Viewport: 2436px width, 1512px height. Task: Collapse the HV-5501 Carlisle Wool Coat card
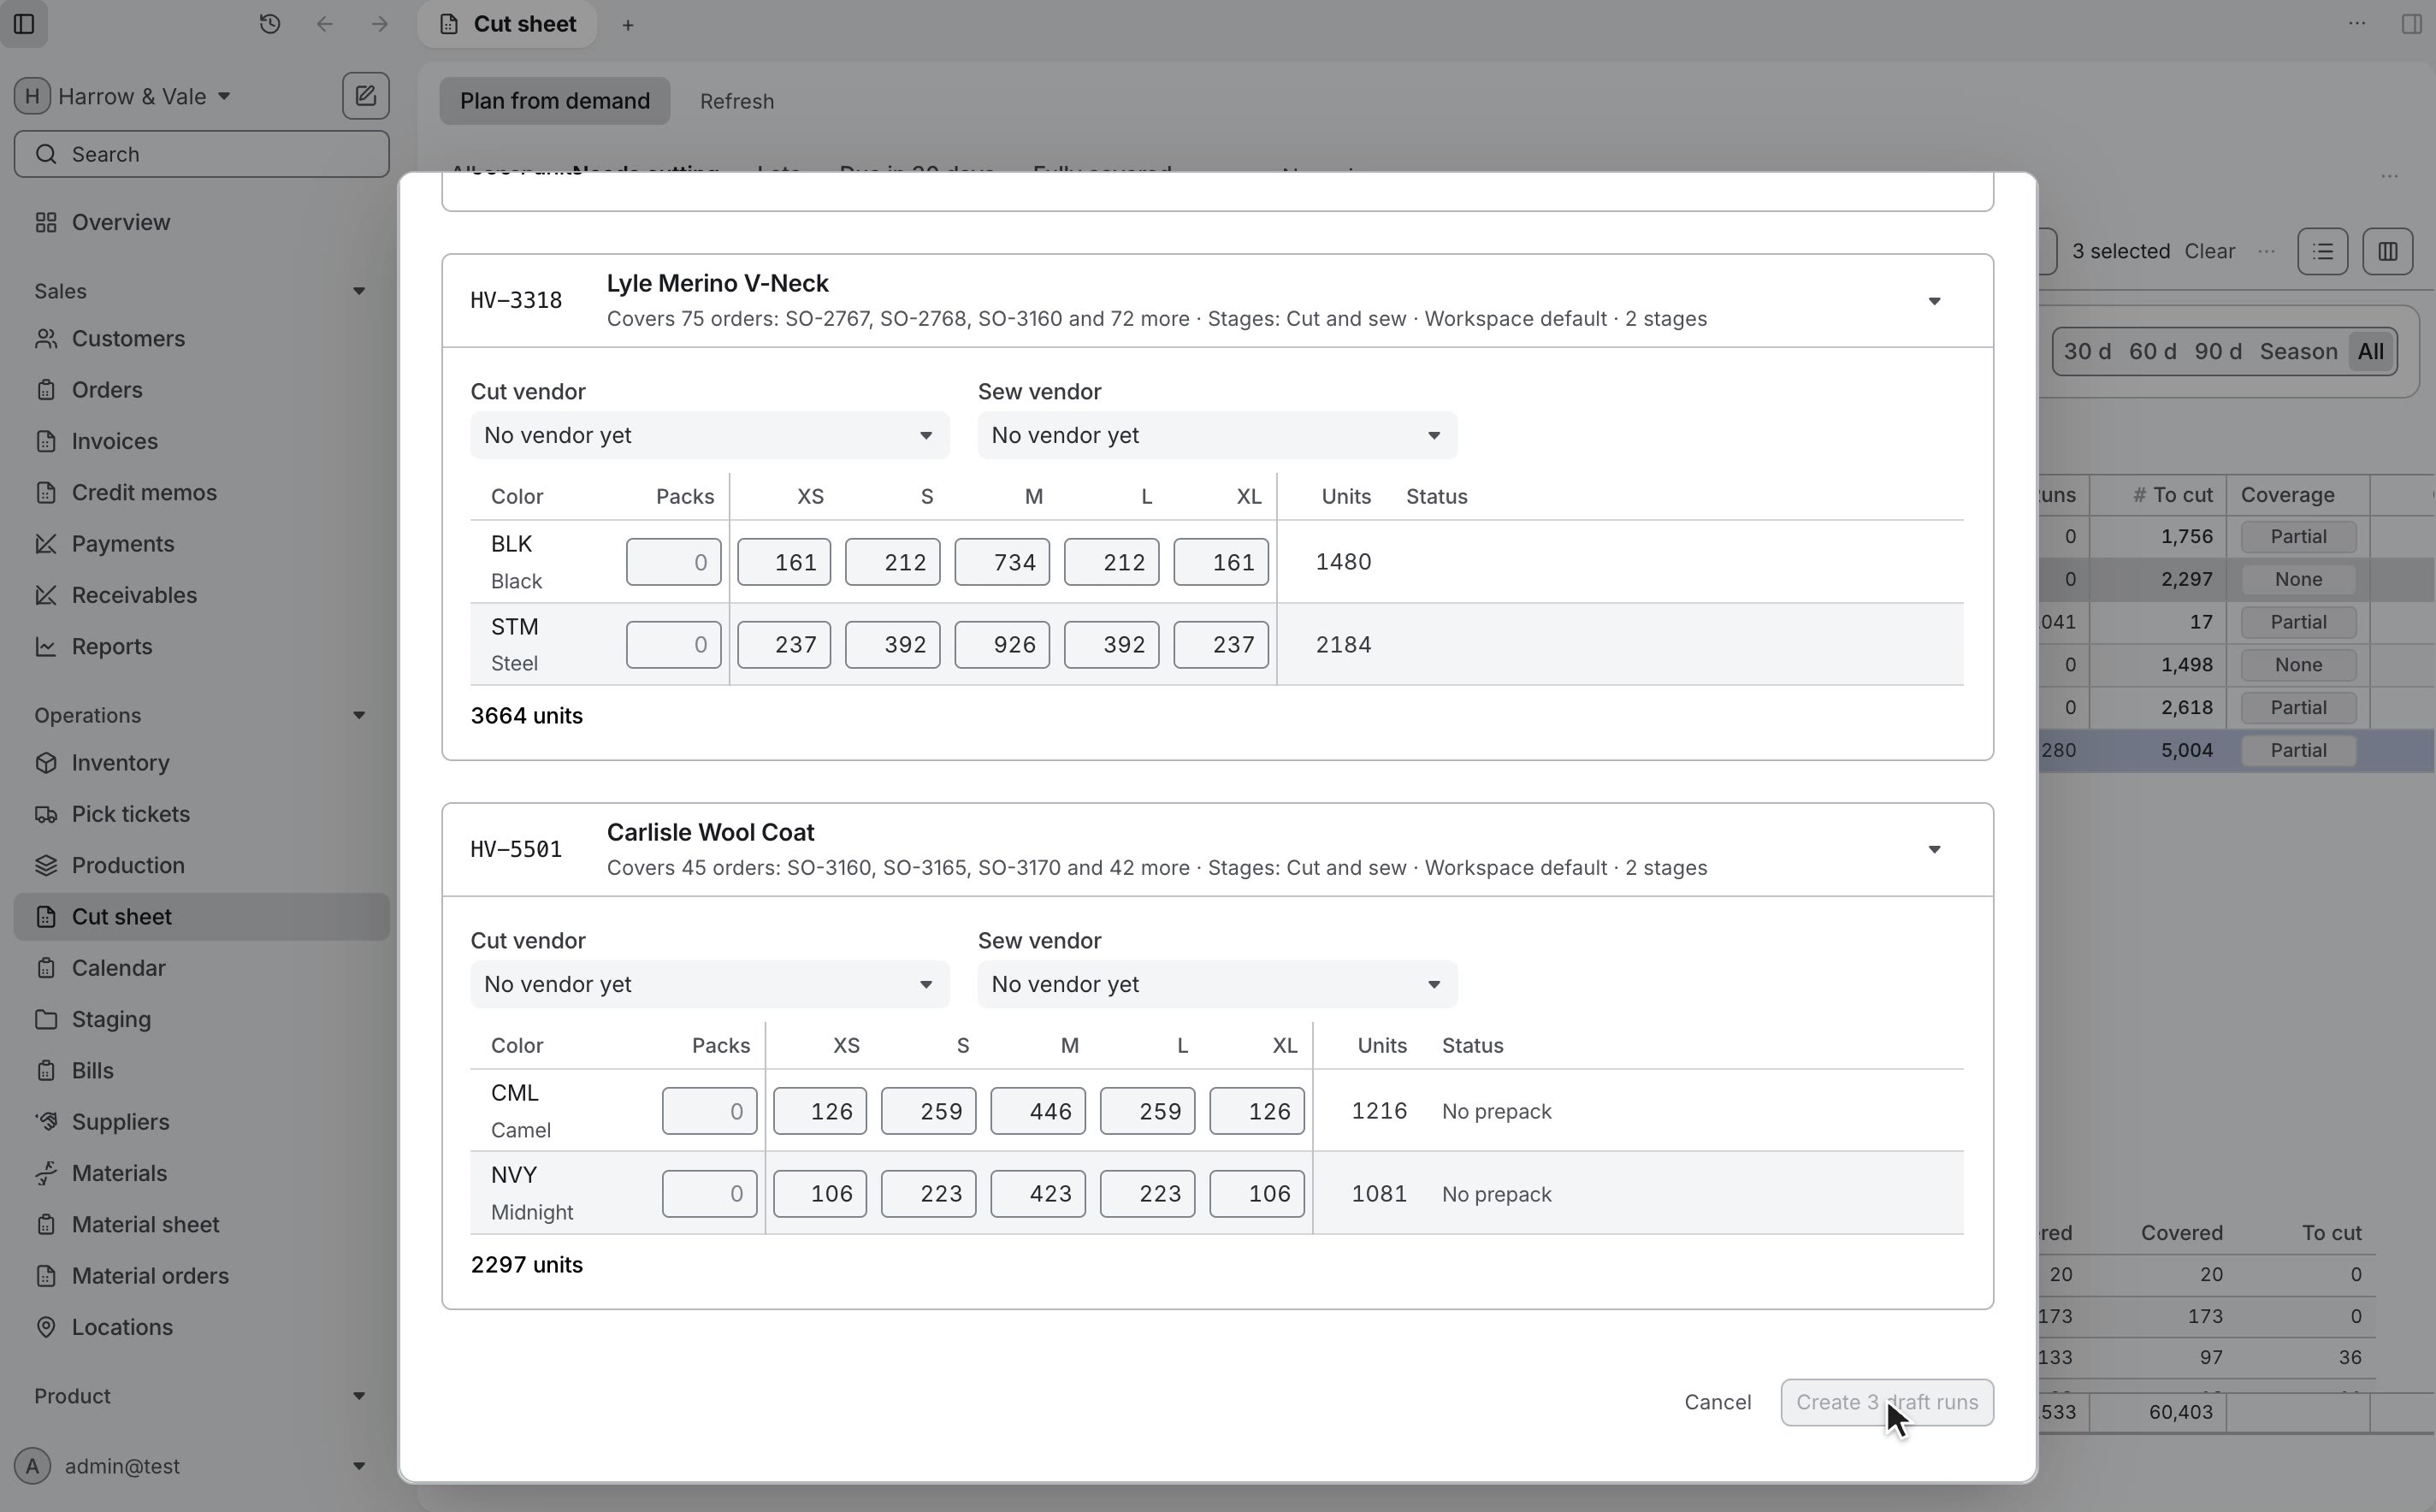point(1934,850)
